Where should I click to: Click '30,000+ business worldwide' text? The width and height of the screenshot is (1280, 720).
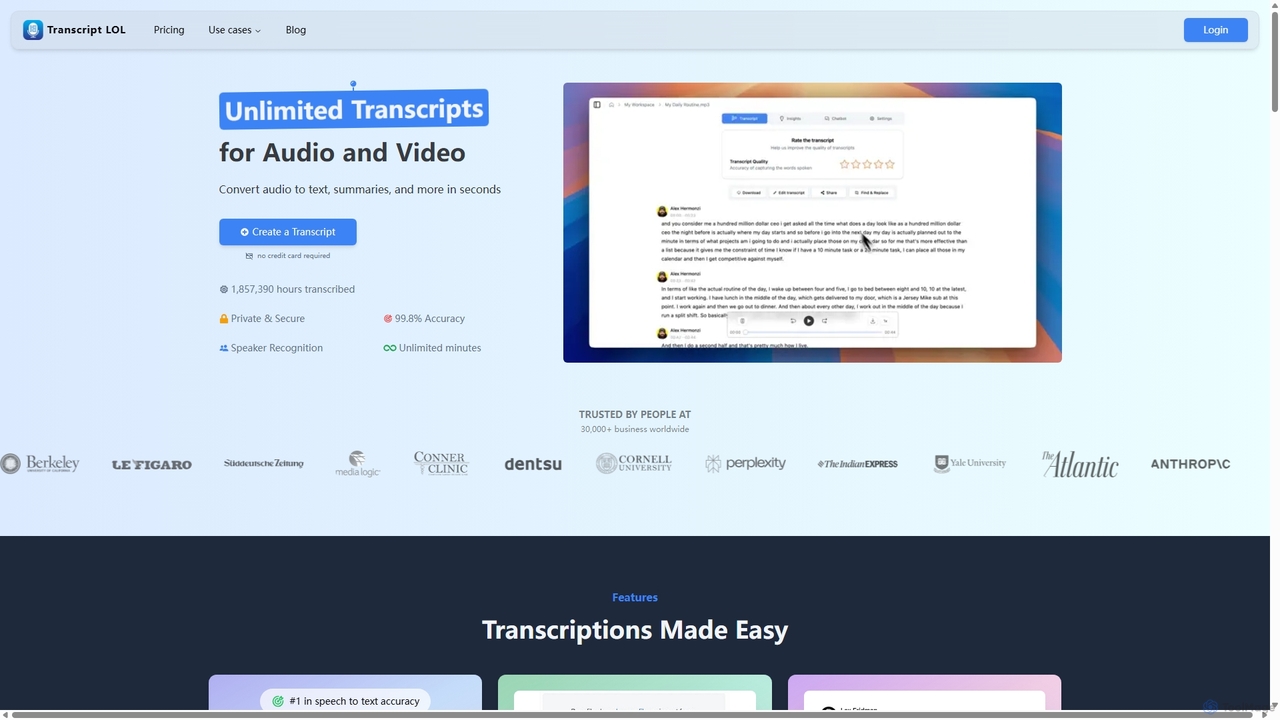pos(635,429)
